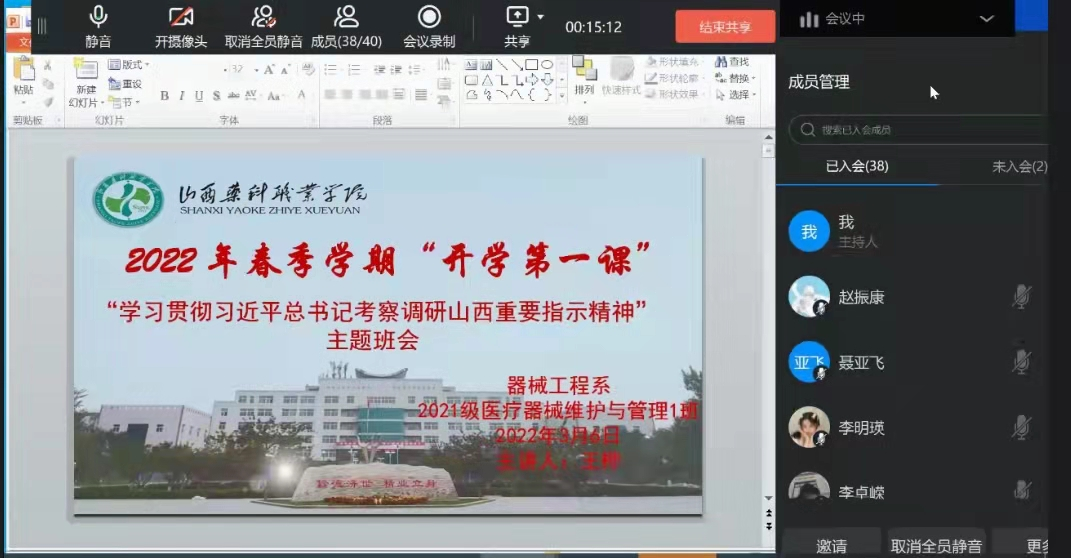Viewport: 1071px width, 558px height.
Task: Expand the share options arrow
Action: click(541, 17)
